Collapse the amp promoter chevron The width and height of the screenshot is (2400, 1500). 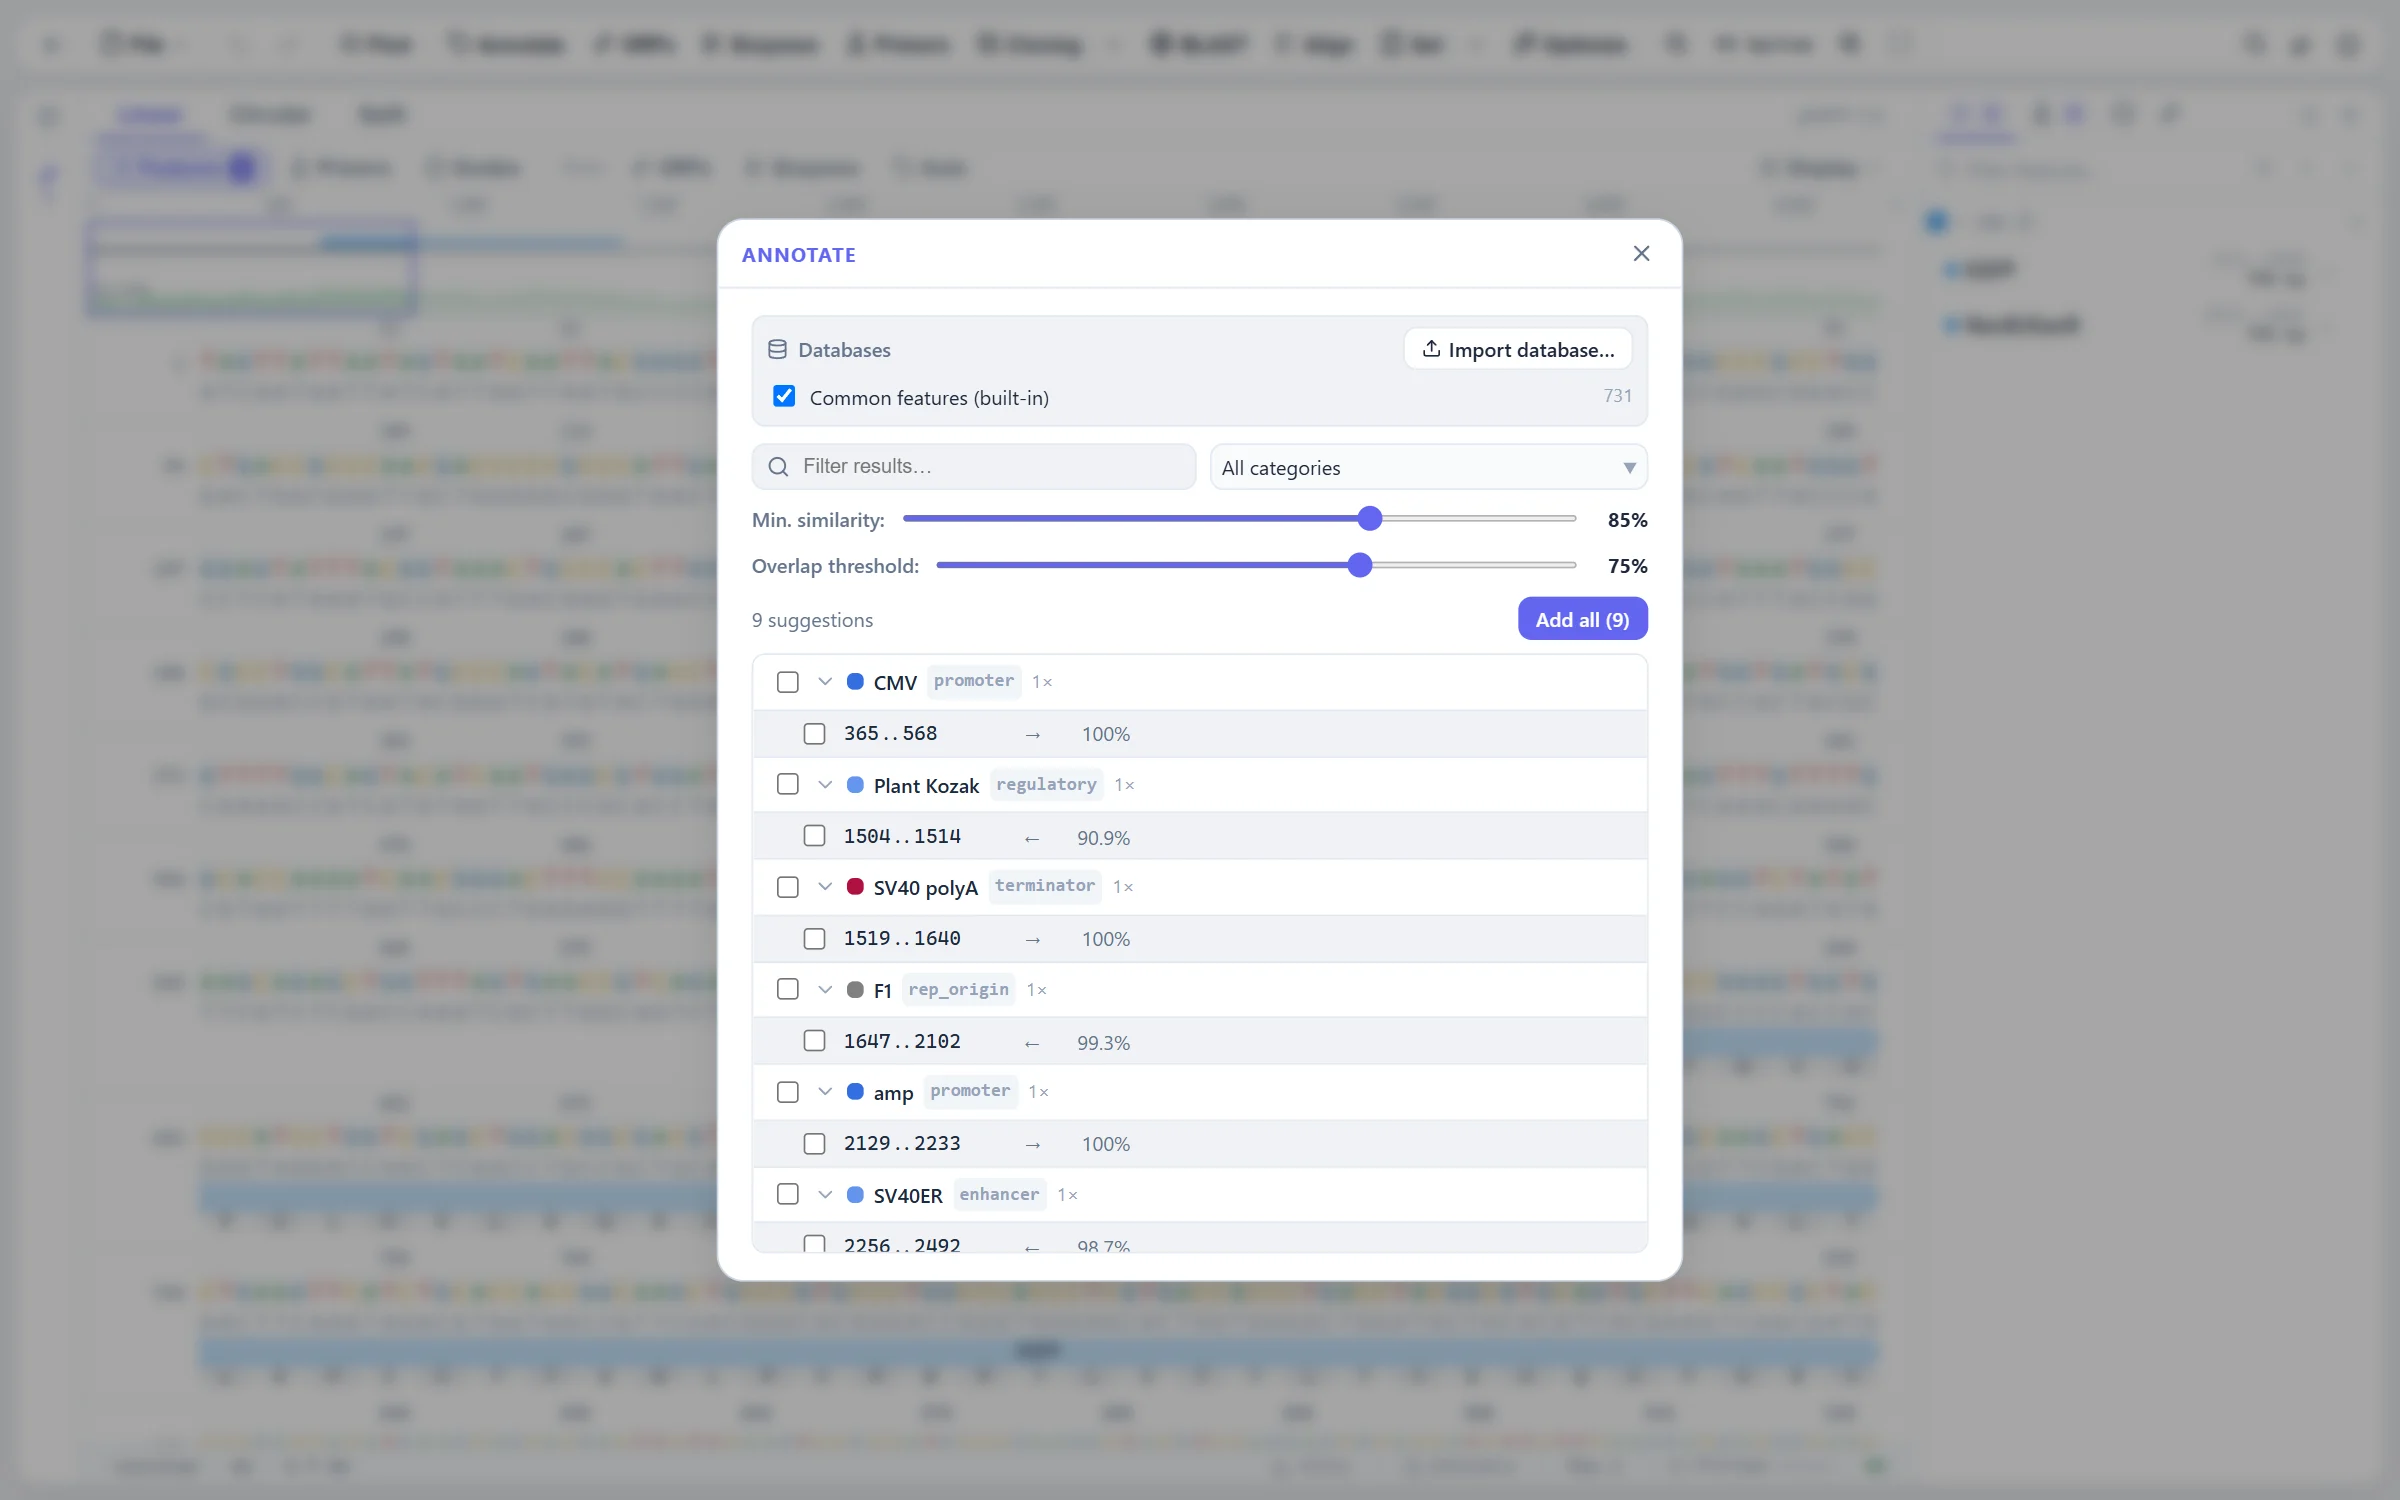click(x=825, y=1092)
